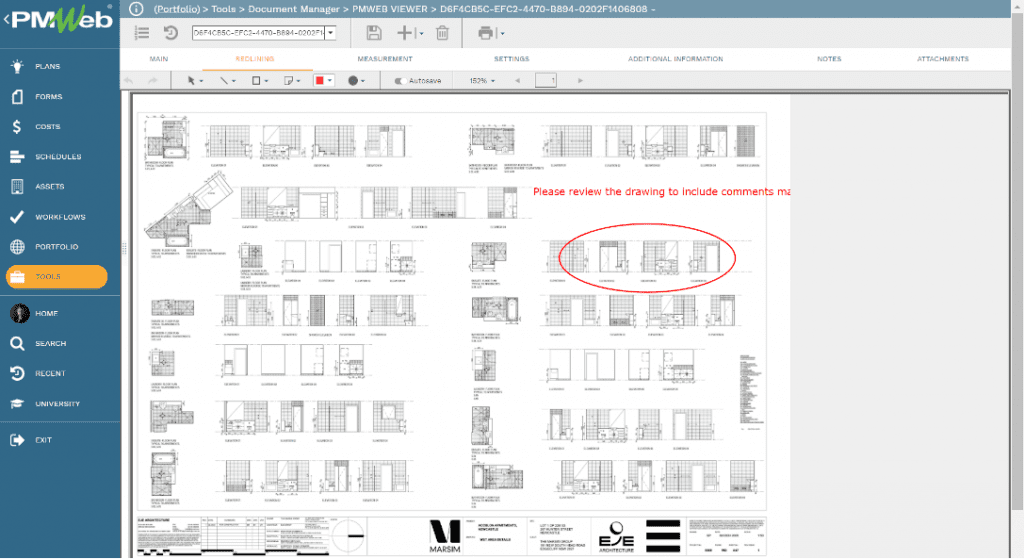The image size is (1024, 559).
Task: Open the Costs dollar icon
Action: pyautogui.click(x=17, y=126)
